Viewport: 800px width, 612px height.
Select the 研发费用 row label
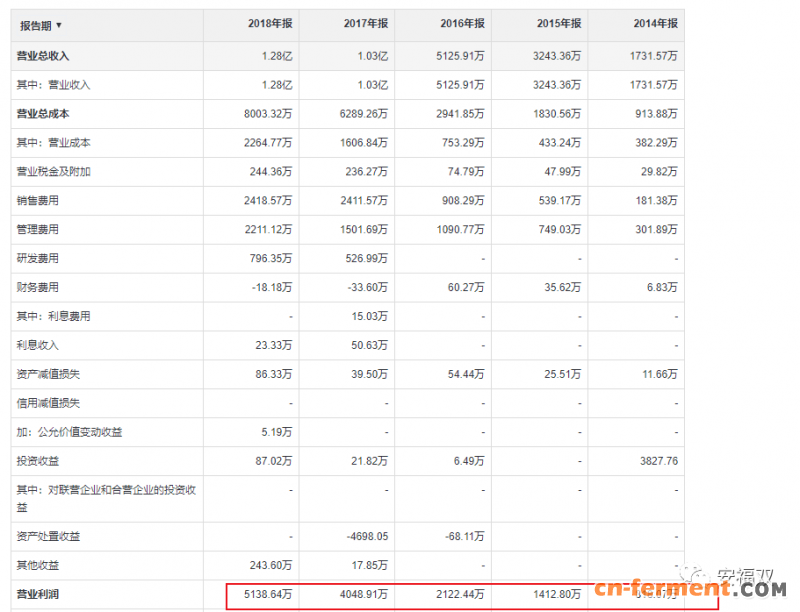[x=38, y=258]
